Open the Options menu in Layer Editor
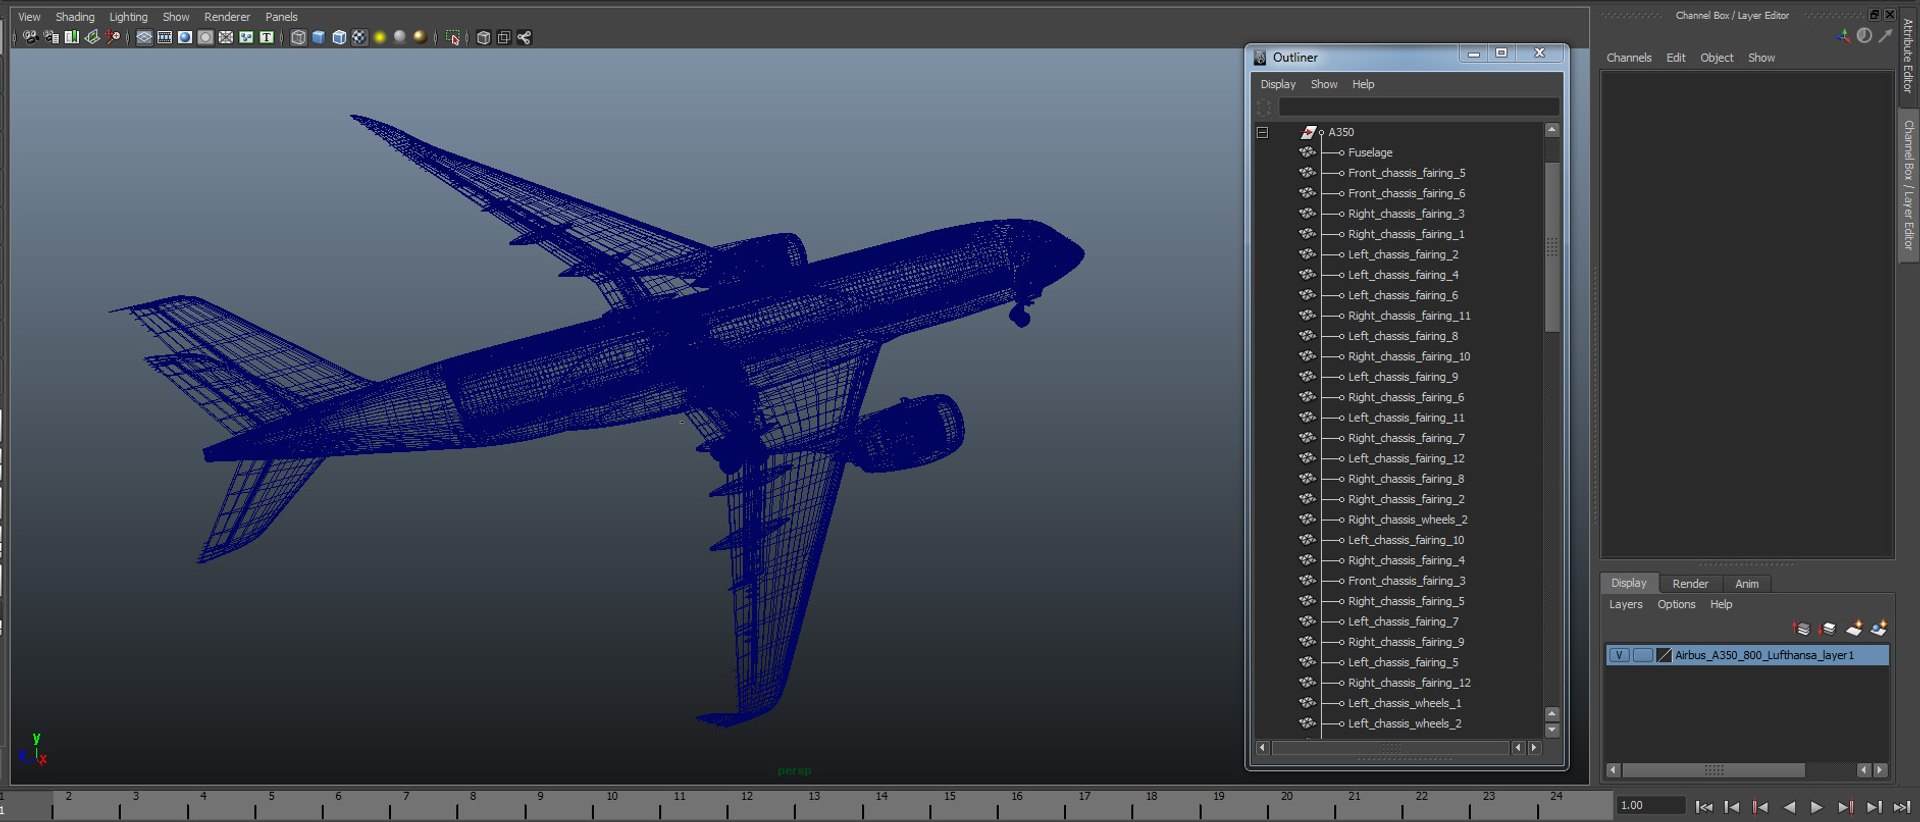1920x822 pixels. tap(1676, 604)
